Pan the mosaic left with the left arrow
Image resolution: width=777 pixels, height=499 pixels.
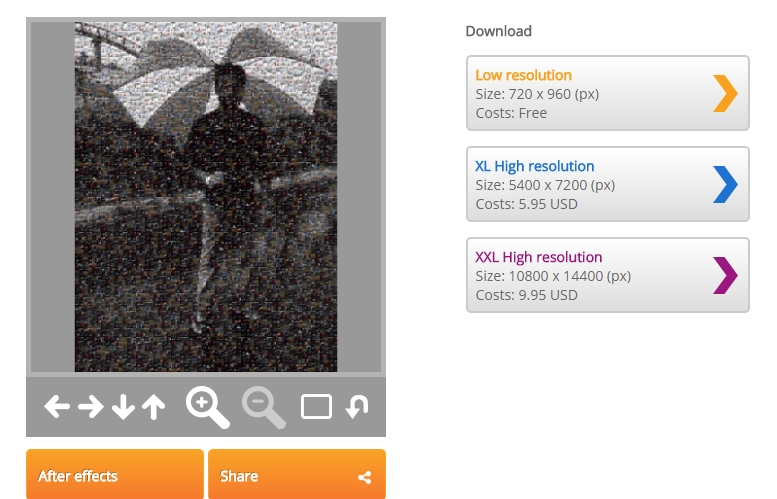click(x=57, y=407)
